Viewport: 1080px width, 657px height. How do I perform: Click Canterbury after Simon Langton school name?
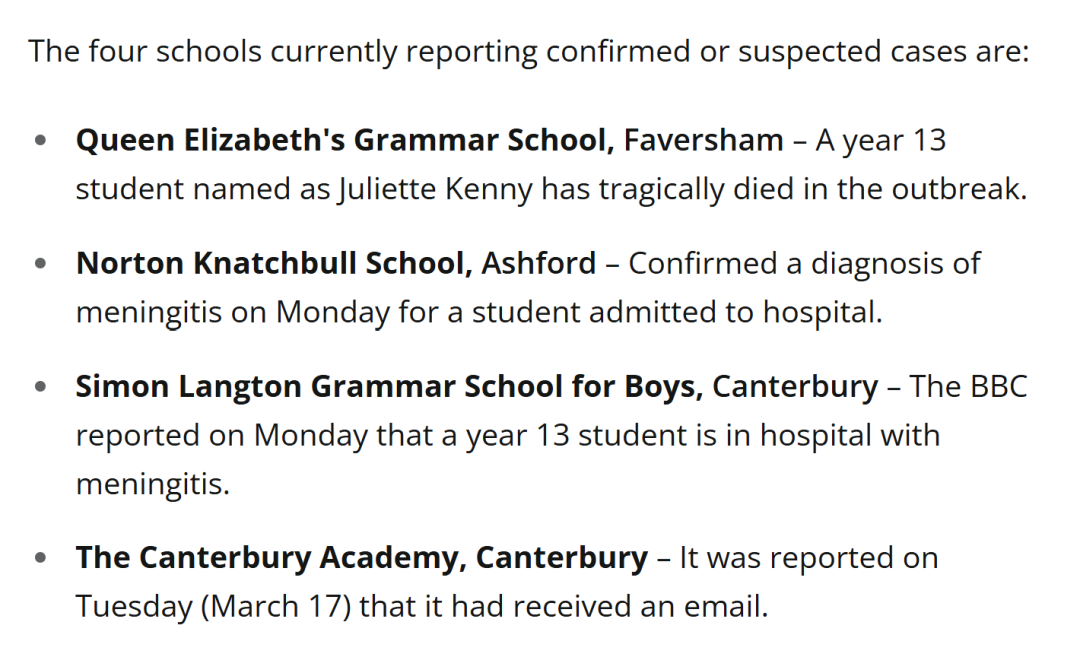click(795, 386)
